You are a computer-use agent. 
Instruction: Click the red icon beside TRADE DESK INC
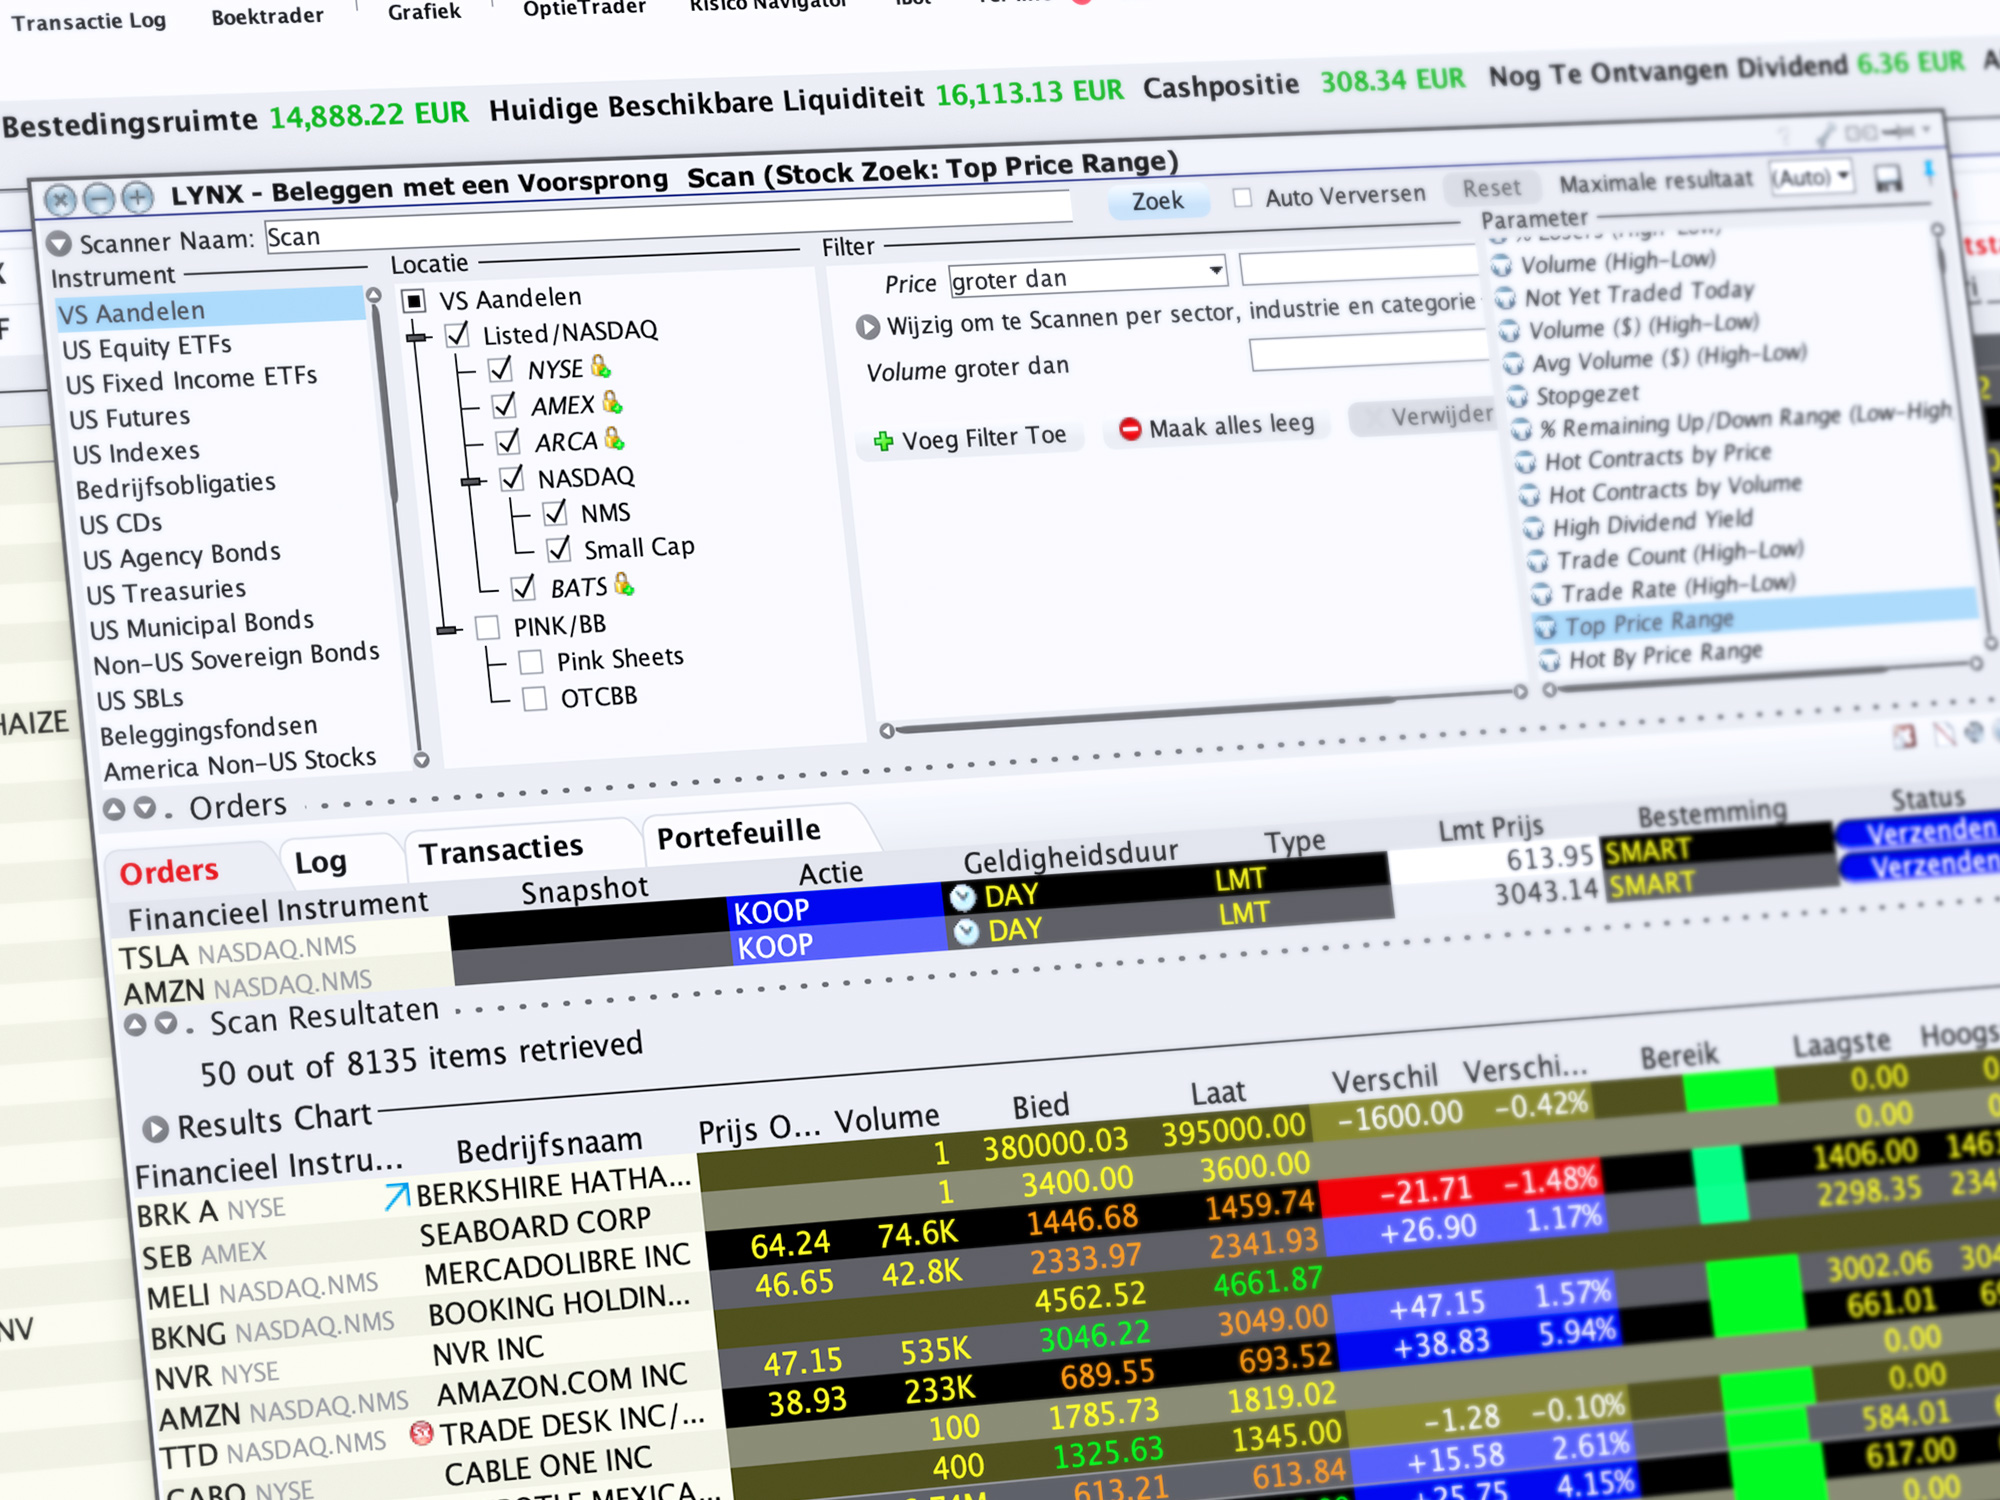421,1433
